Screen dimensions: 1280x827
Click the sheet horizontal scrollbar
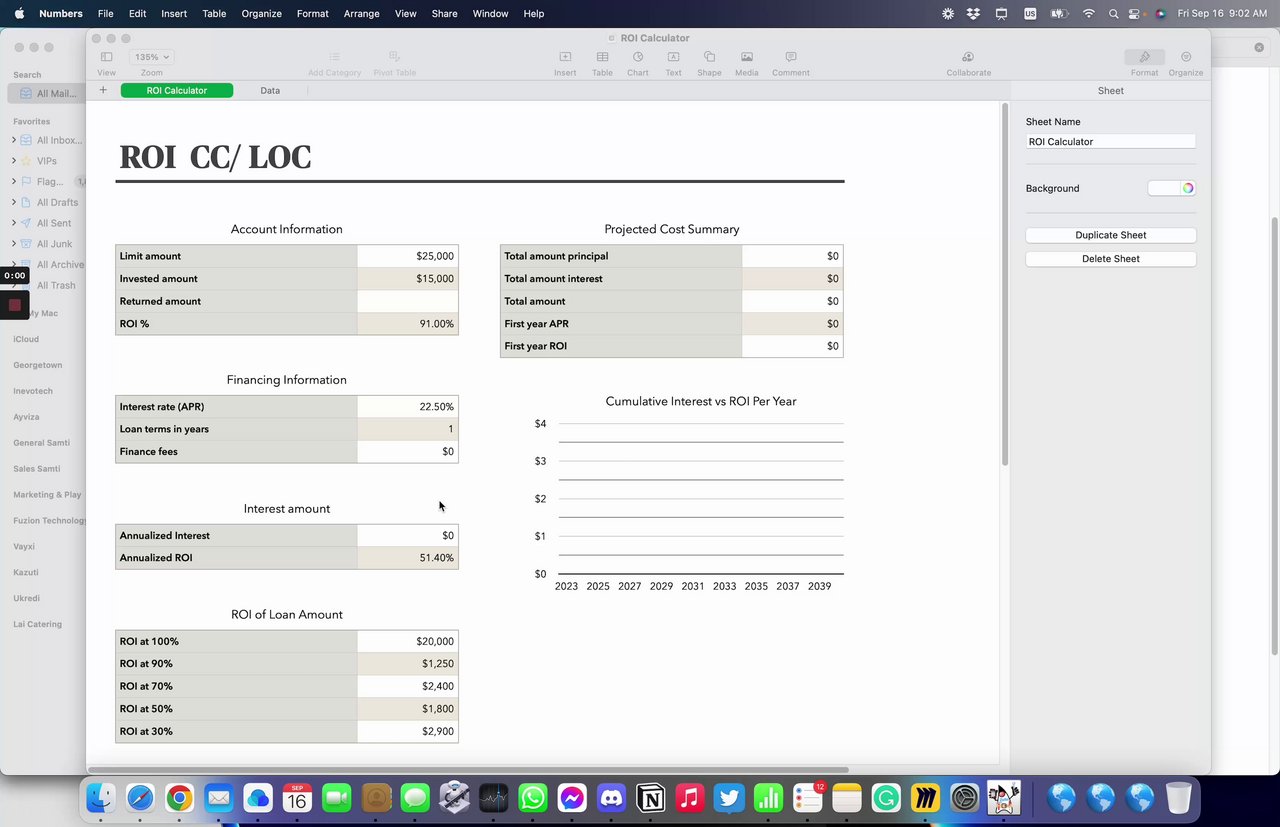[x=468, y=770]
